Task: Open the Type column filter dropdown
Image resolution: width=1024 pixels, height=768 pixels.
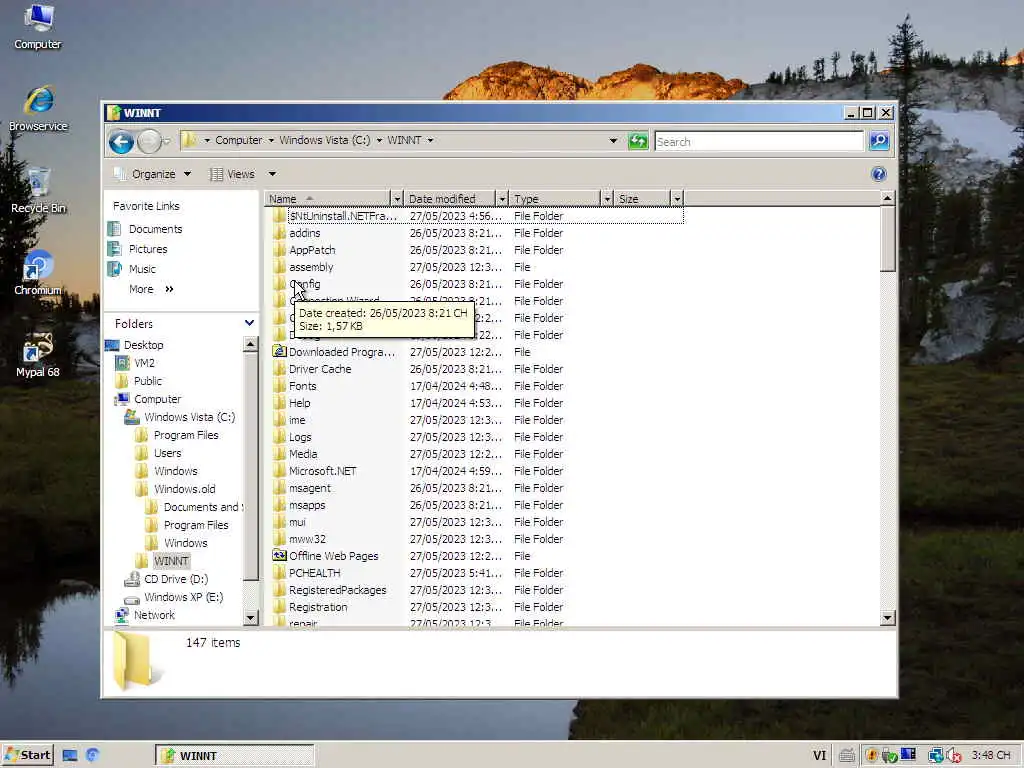Action: (607, 199)
